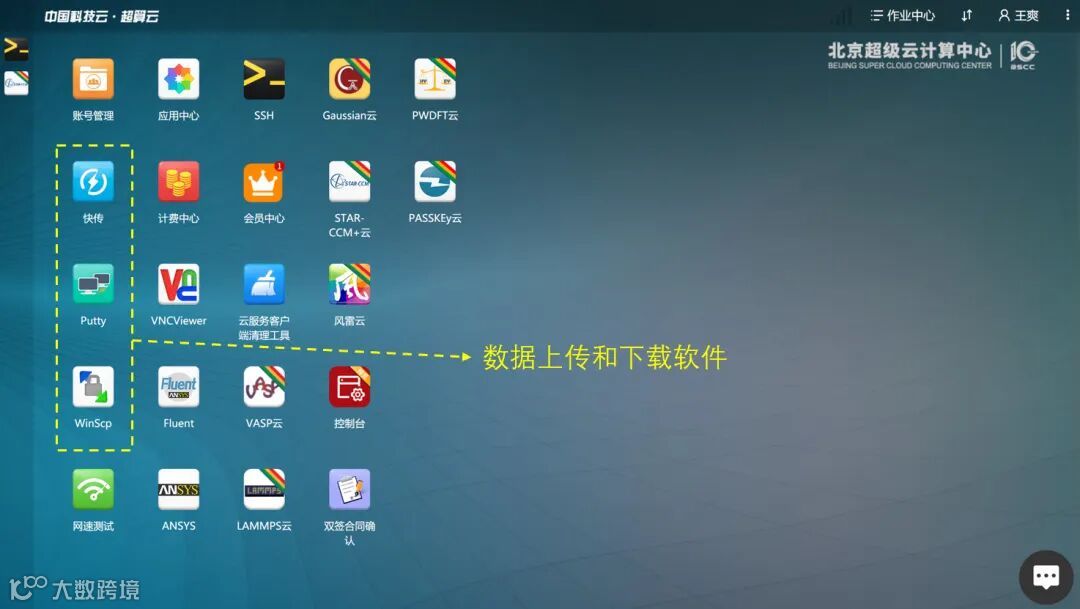Launch the Gaussian云 application
Screen dimensions: 1080x609
349,80
